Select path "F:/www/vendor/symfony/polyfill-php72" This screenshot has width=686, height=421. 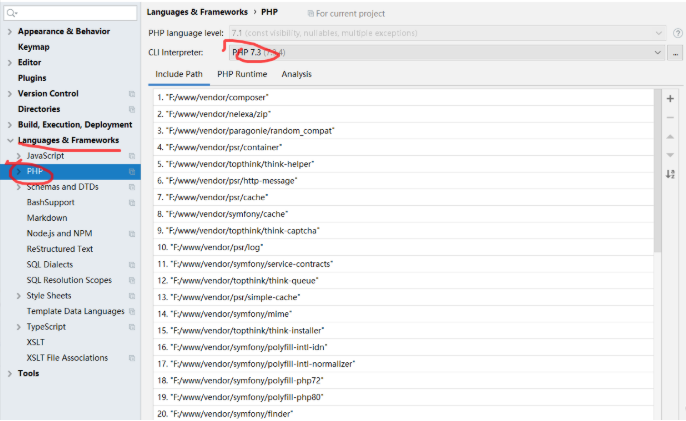point(403,380)
